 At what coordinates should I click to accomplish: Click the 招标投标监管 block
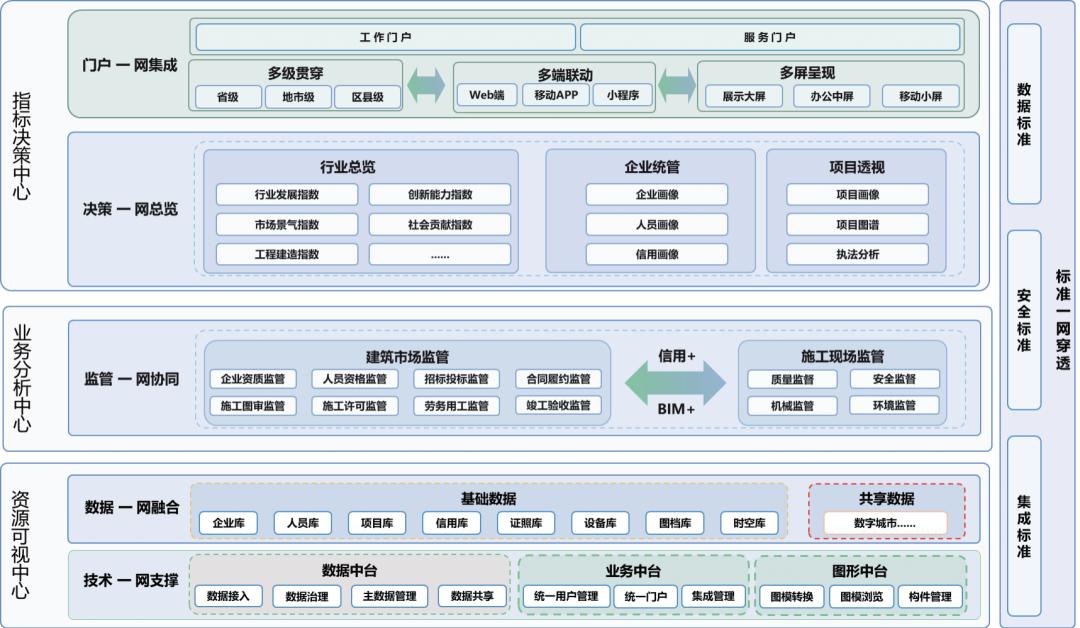(457, 379)
